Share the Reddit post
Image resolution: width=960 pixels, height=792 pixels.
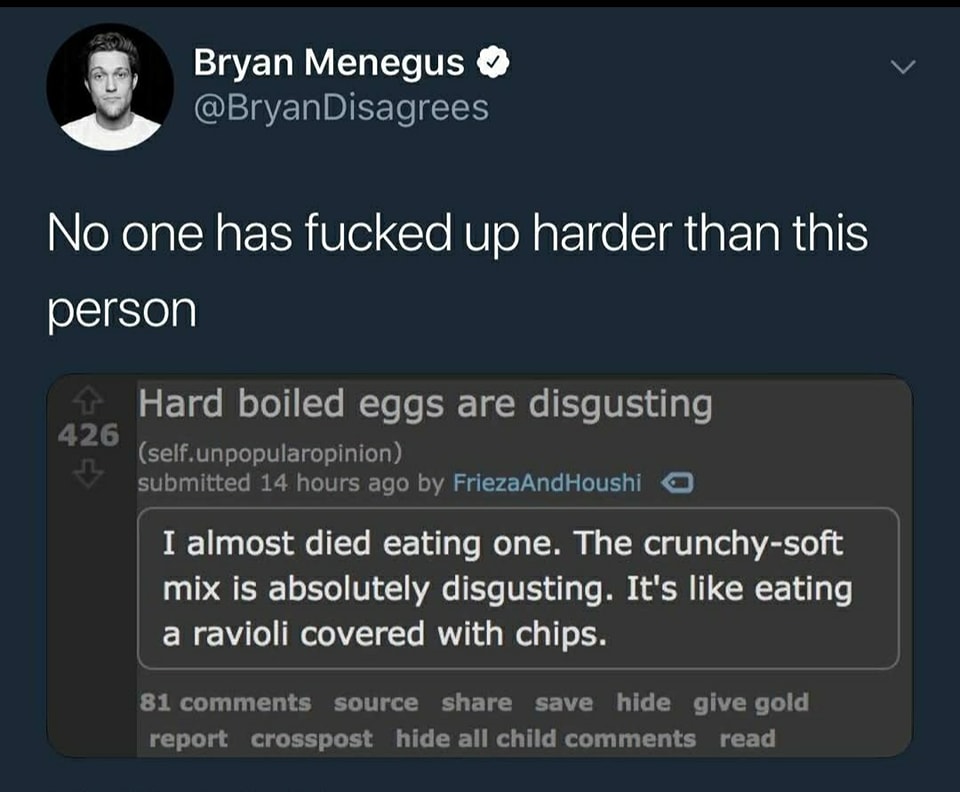point(476,703)
